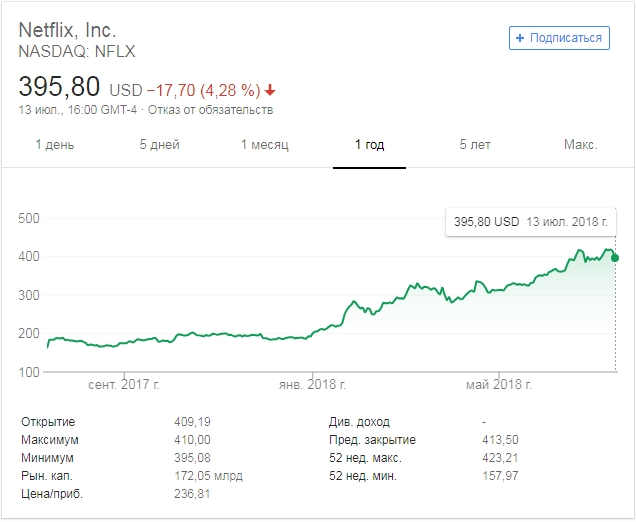Click the large 395,80 price value
Viewport: 636px width, 522px height.
[x=61, y=87]
